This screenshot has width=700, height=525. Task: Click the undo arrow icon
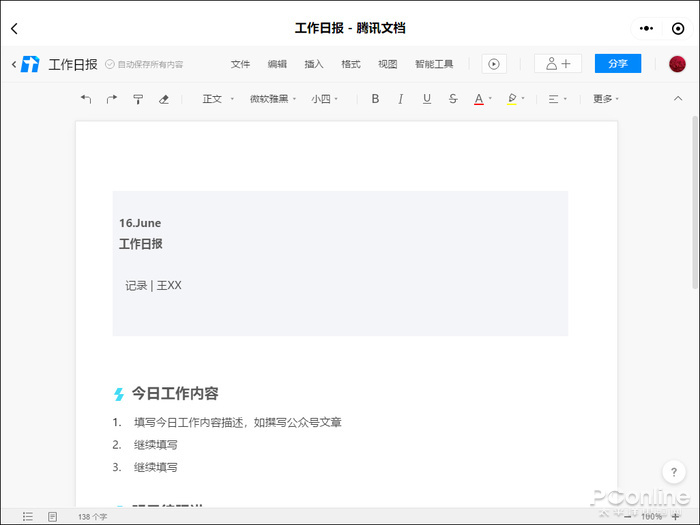click(x=86, y=99)
